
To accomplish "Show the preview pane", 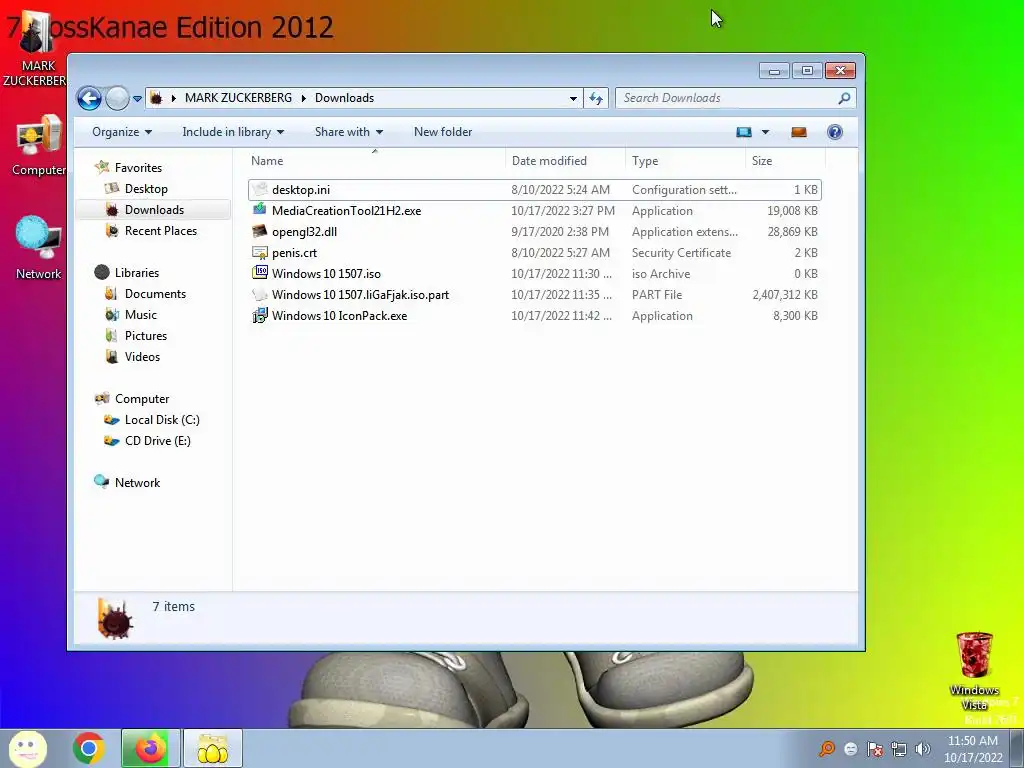I will [799, 132].
